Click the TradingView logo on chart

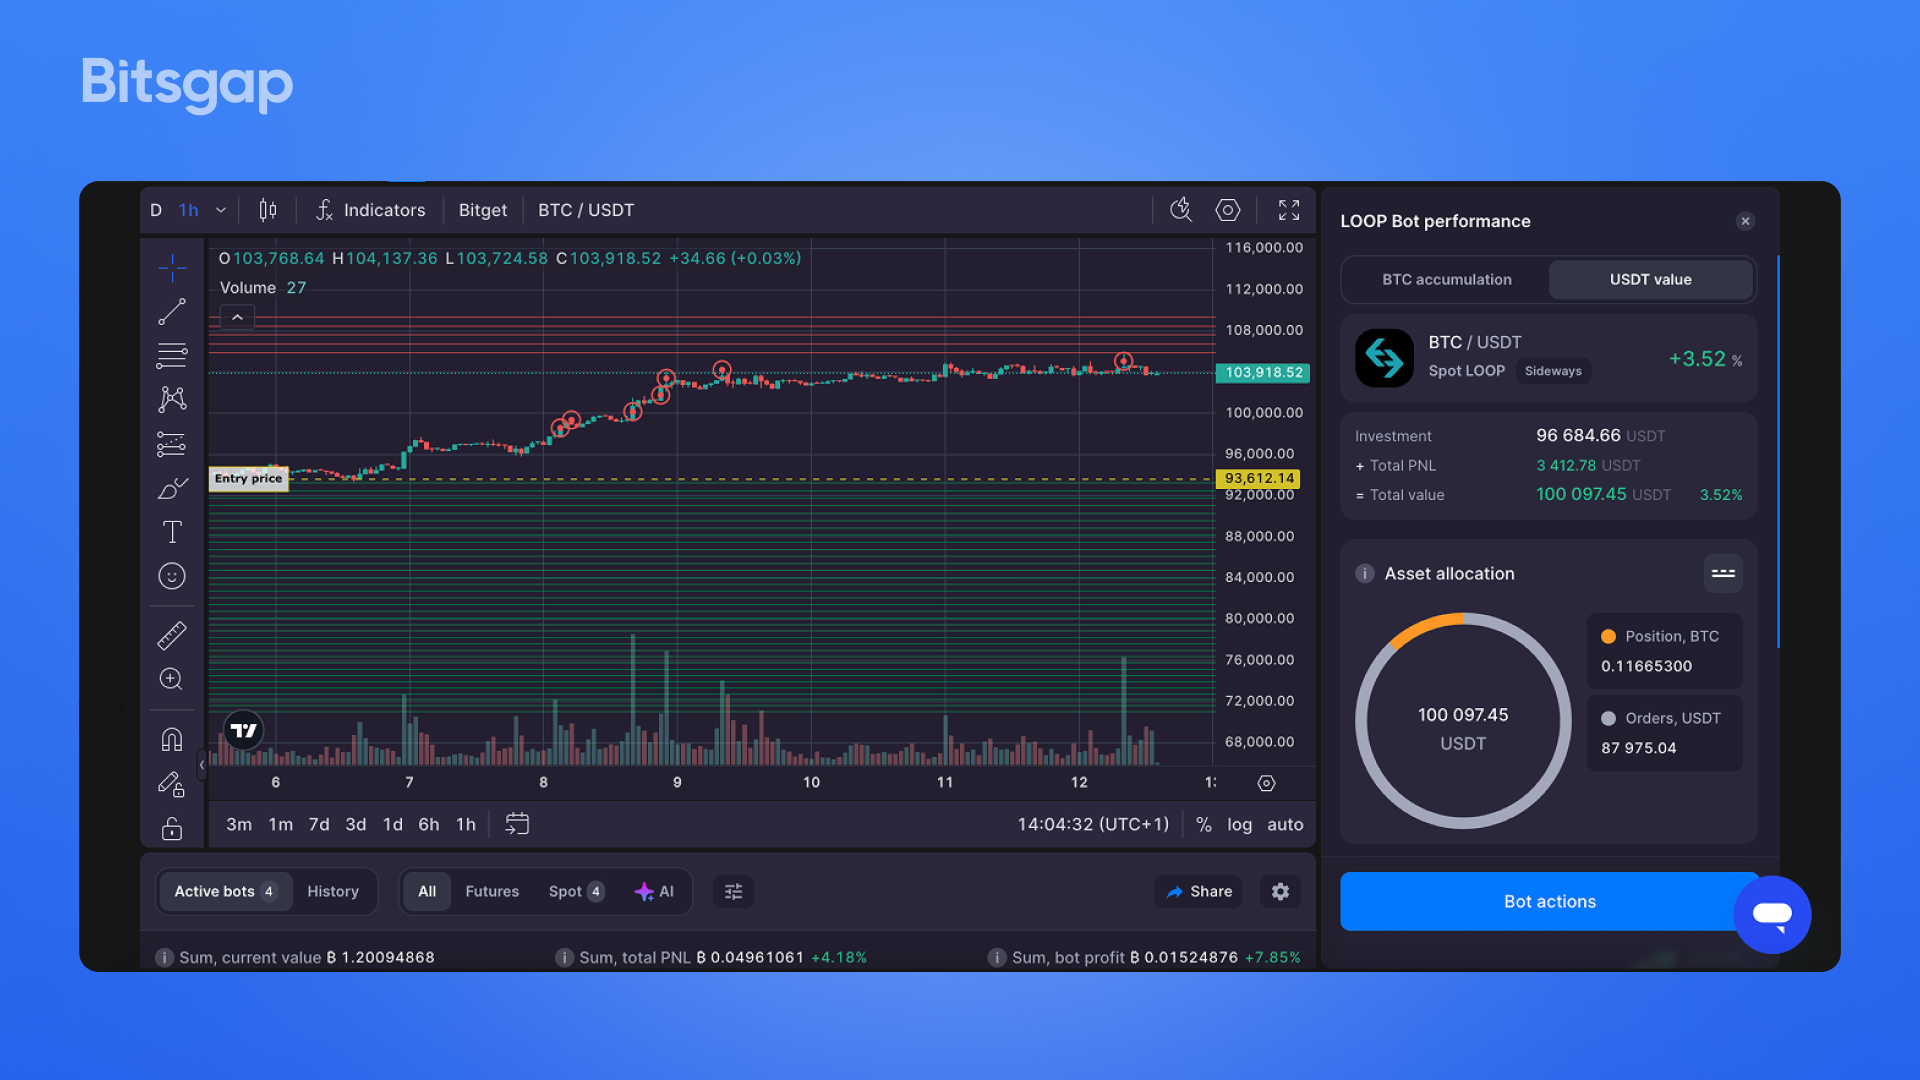(243, 731)
